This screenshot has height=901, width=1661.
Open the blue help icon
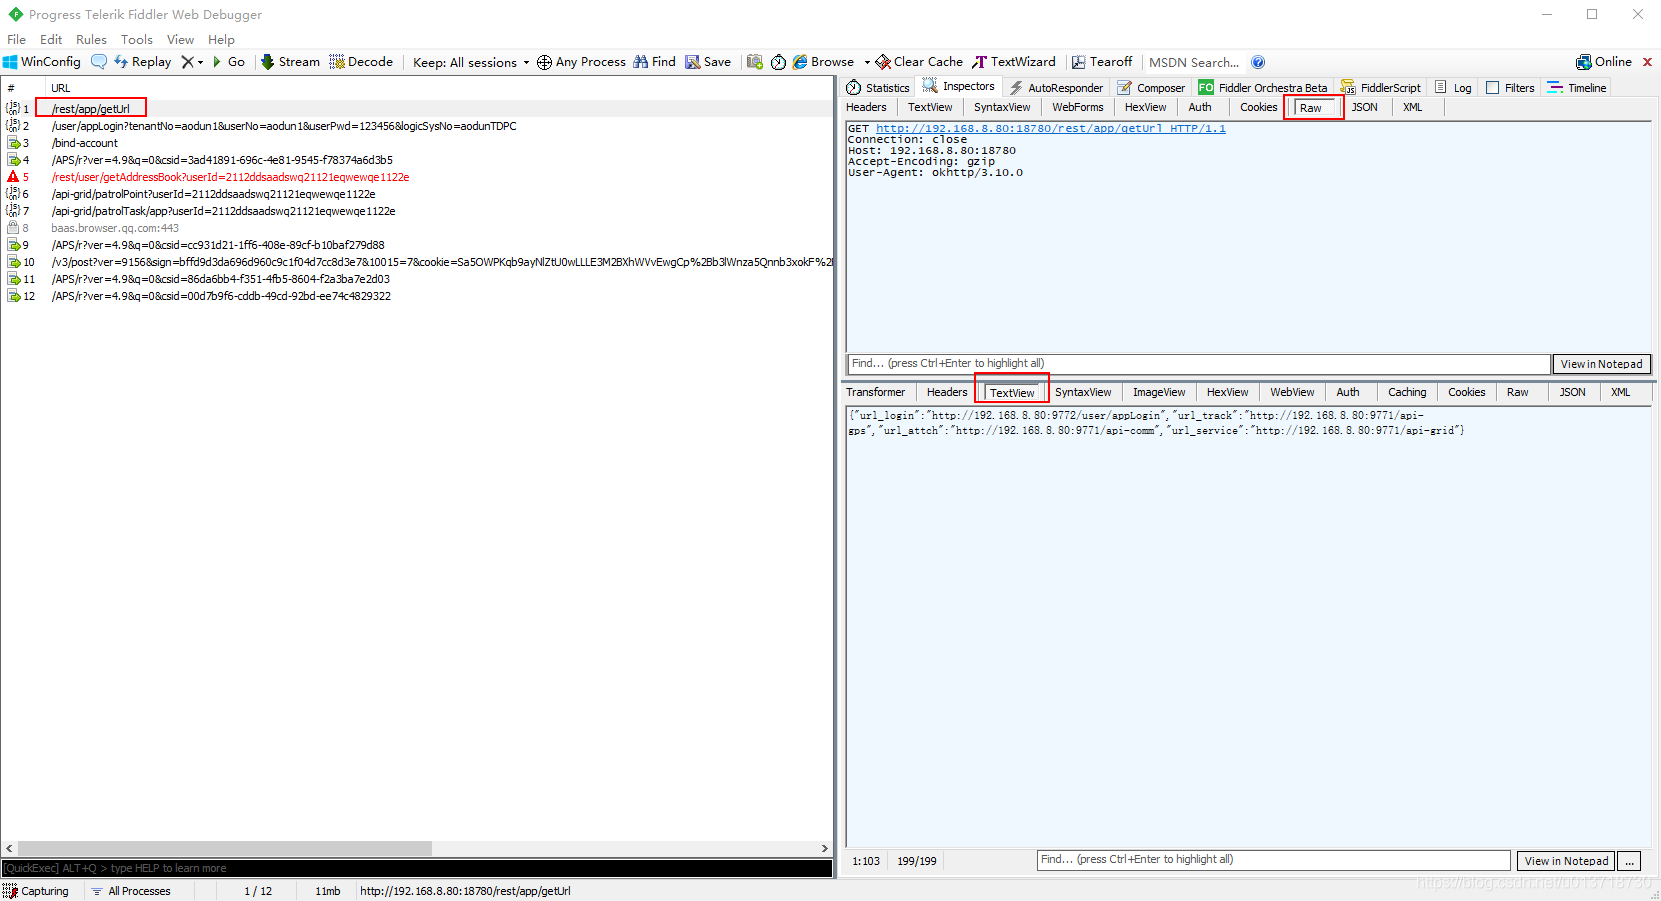coord(1258,62)
